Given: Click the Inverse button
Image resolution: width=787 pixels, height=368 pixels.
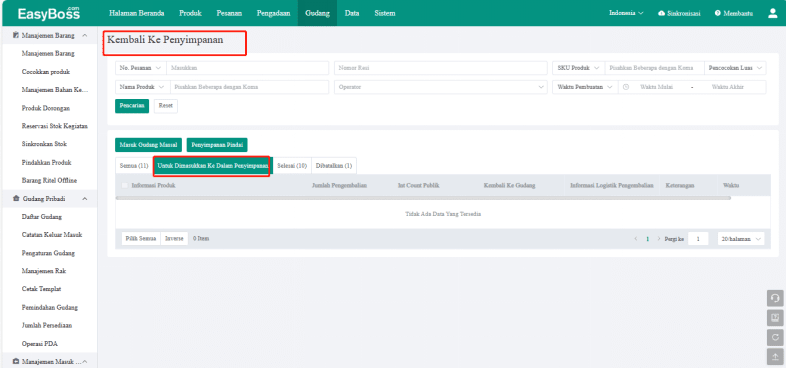Looking at the screenshot, I should (174, 239).
